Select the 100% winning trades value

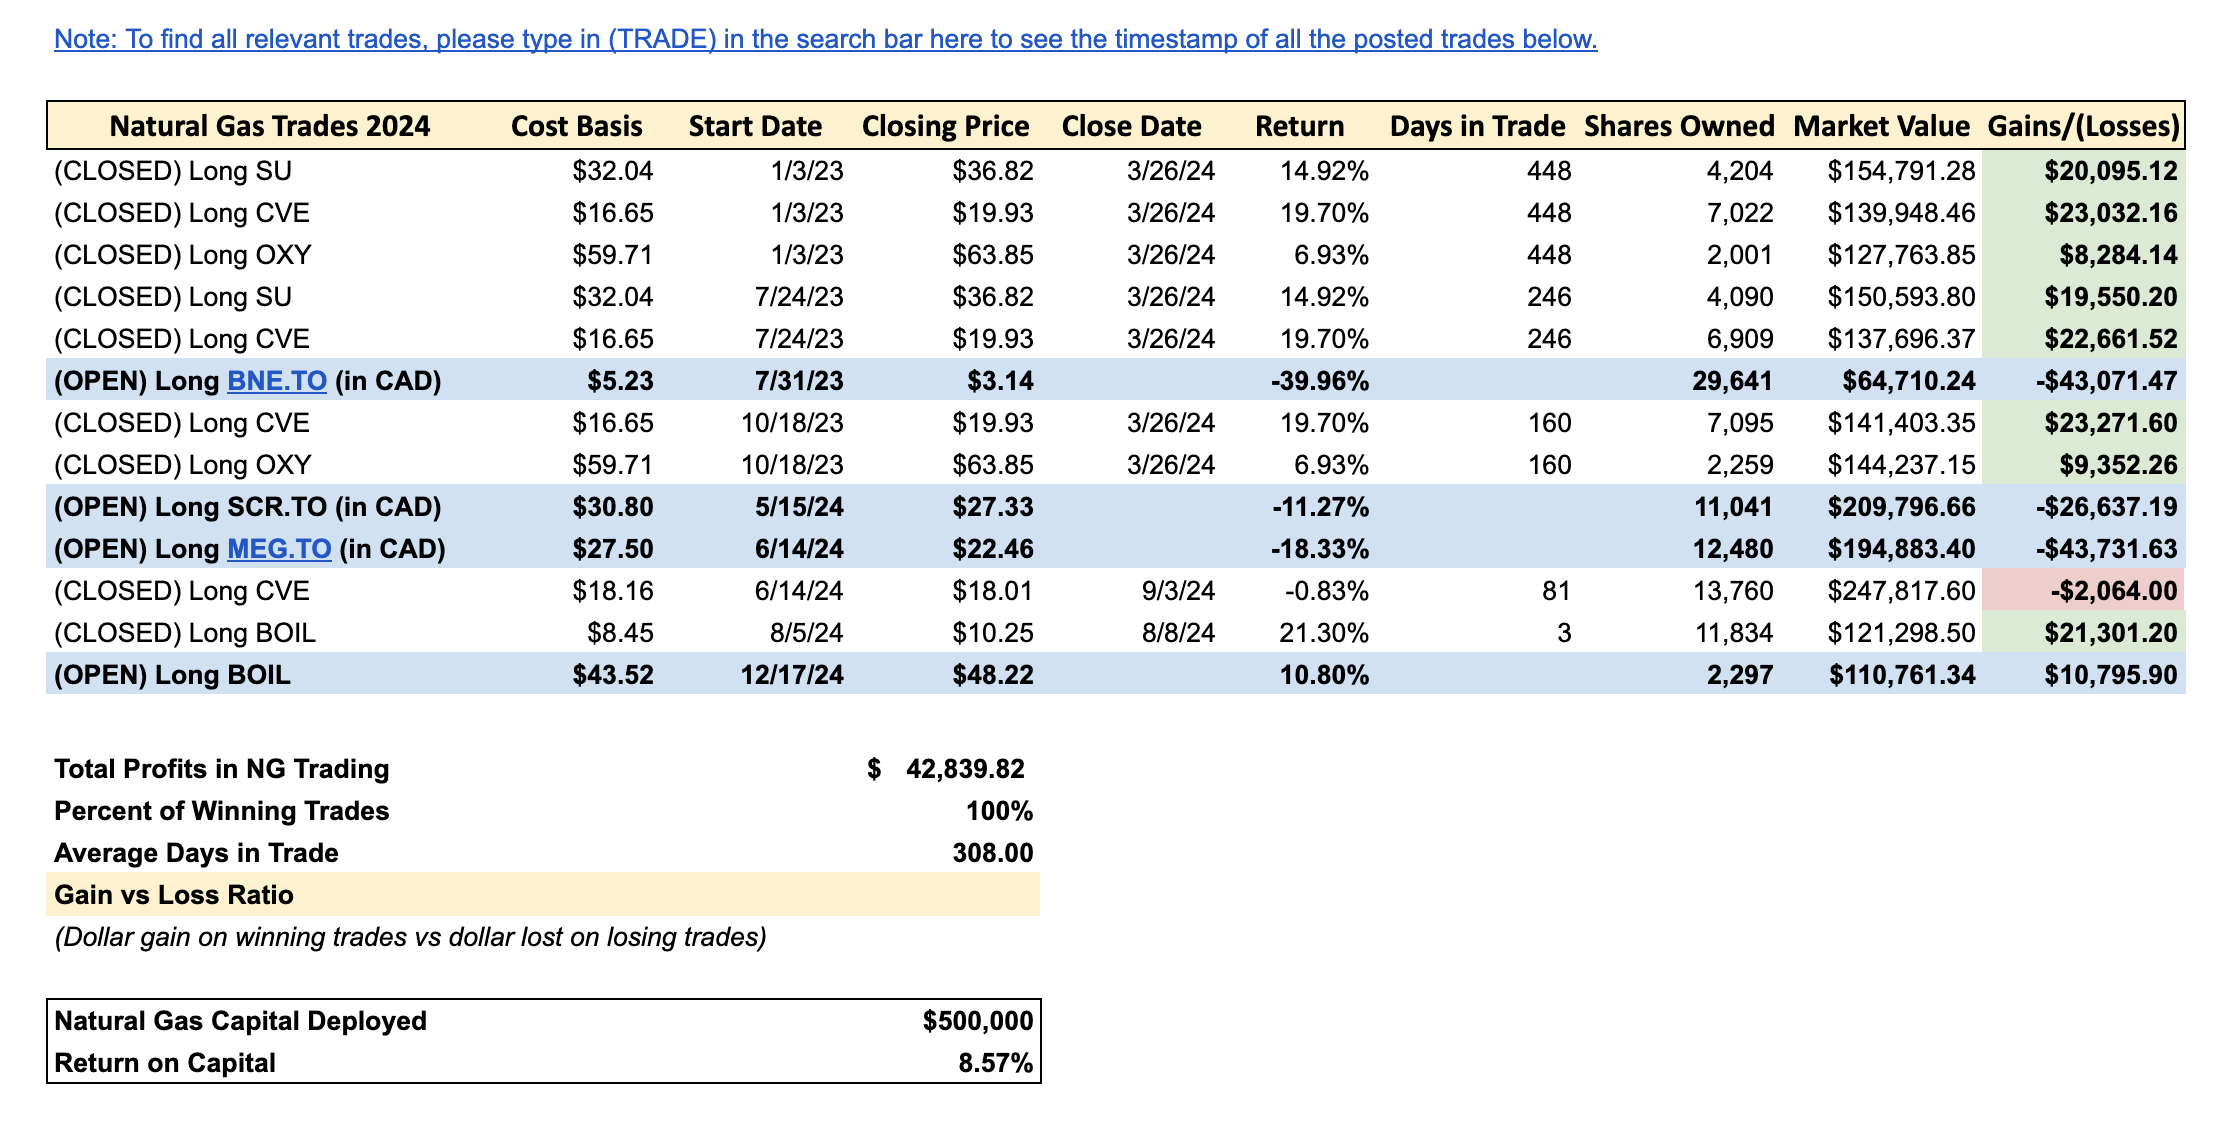click(x=999, y=811)
